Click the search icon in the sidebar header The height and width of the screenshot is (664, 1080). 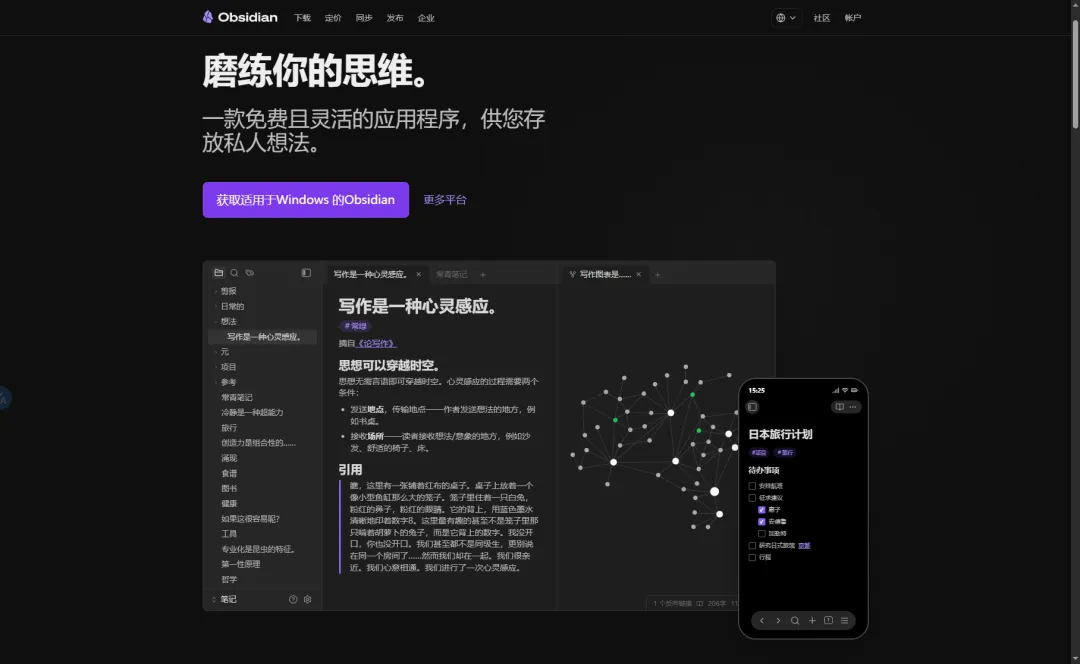(234, 273)
